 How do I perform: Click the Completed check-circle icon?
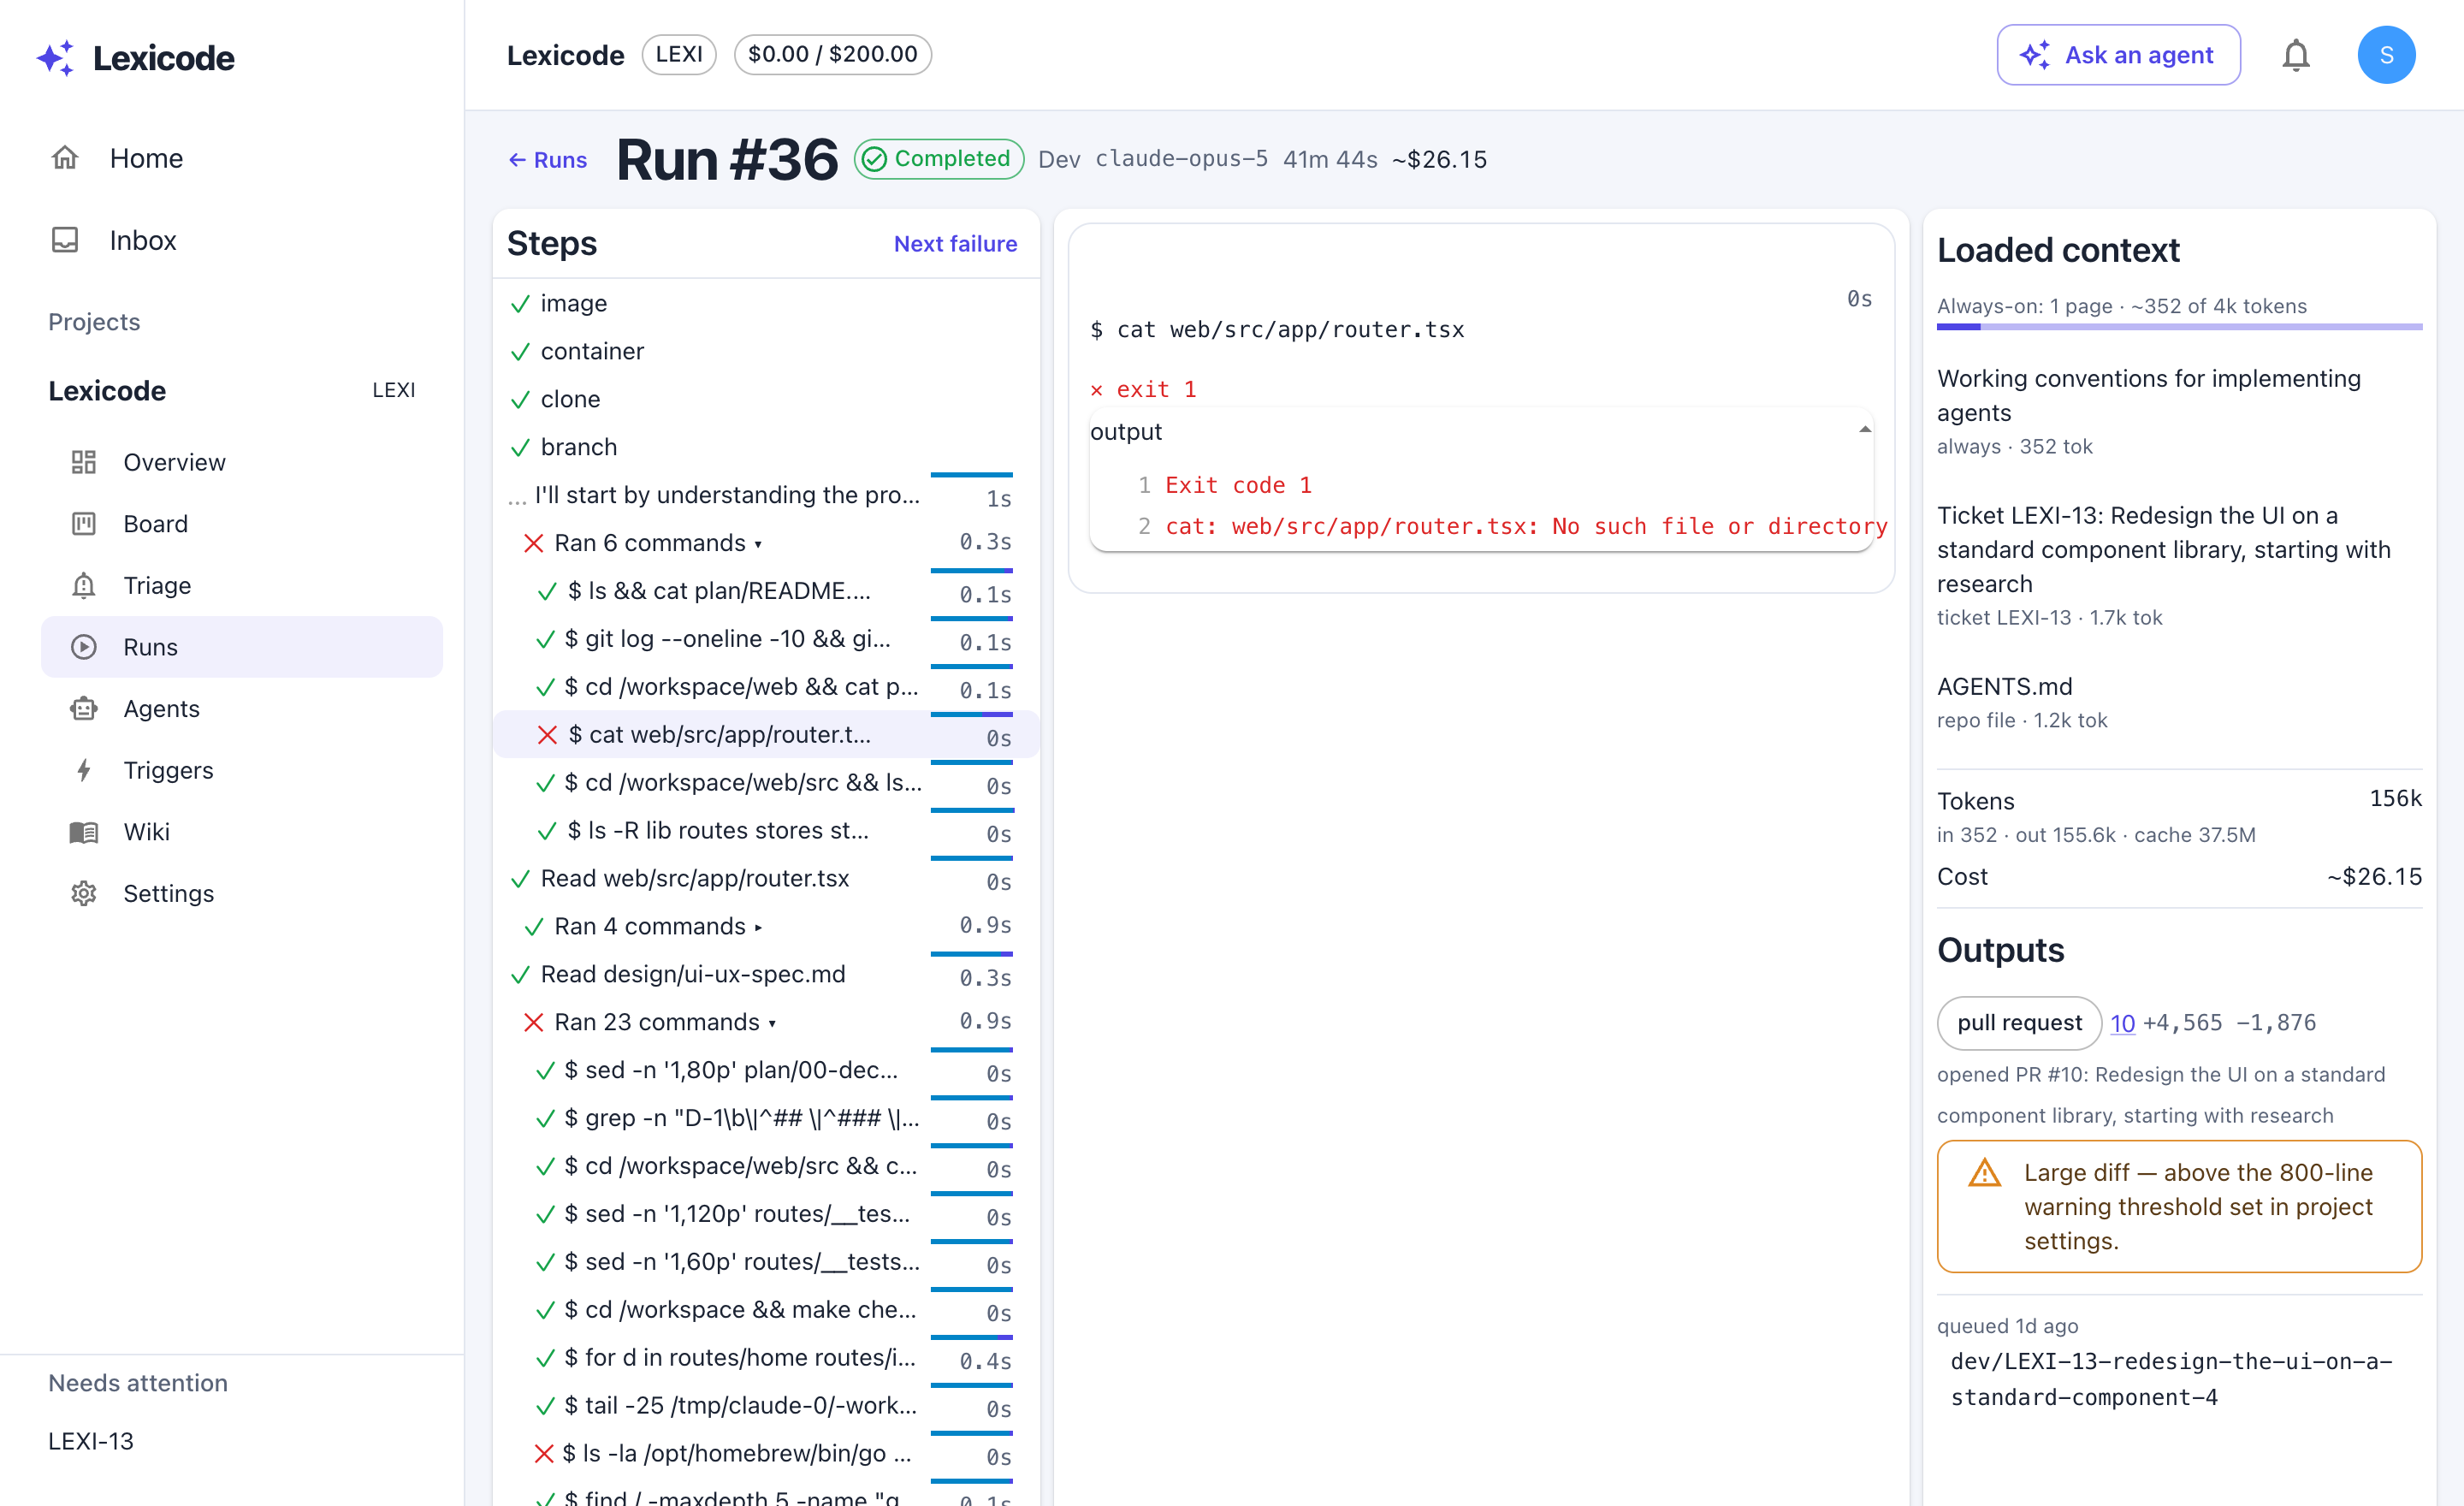874,159
